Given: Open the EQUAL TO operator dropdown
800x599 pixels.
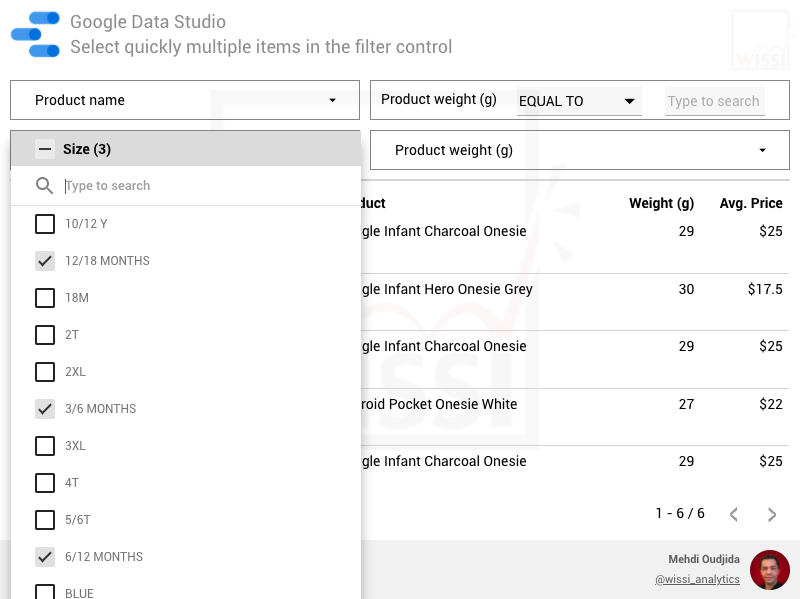Looking at the screenshot, I should point(579,101).
